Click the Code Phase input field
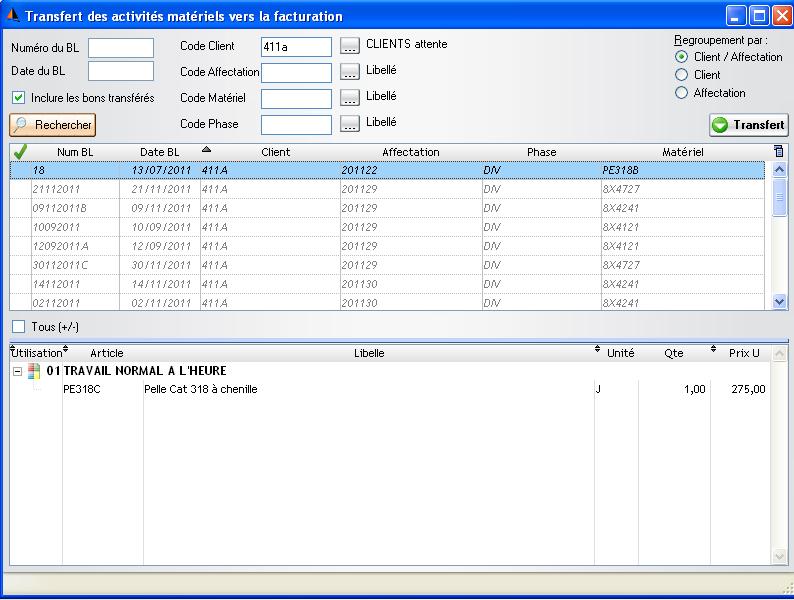The image size is (794, 600). point(296,125)
